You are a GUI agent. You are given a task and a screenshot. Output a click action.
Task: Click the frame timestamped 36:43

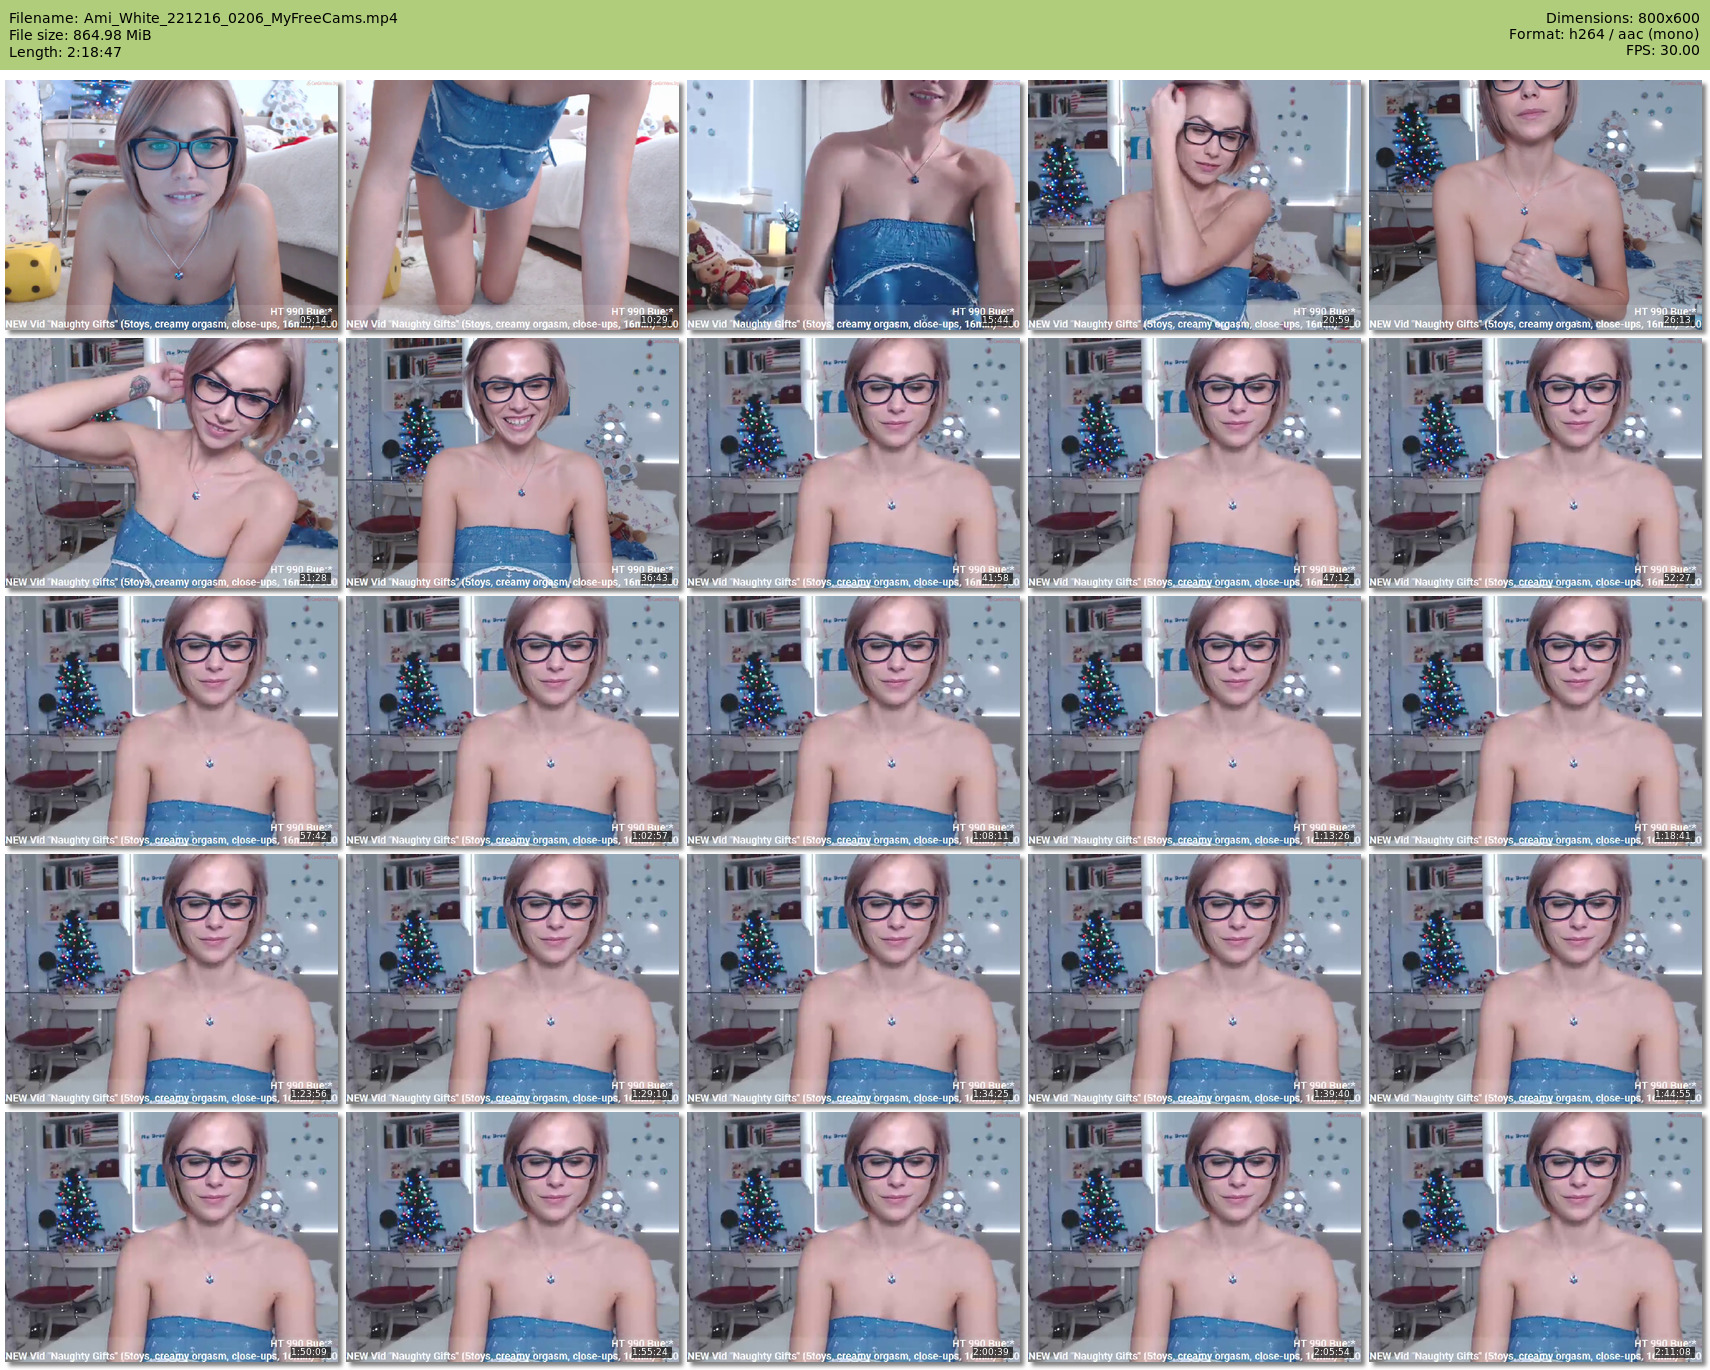coord(513,464)
